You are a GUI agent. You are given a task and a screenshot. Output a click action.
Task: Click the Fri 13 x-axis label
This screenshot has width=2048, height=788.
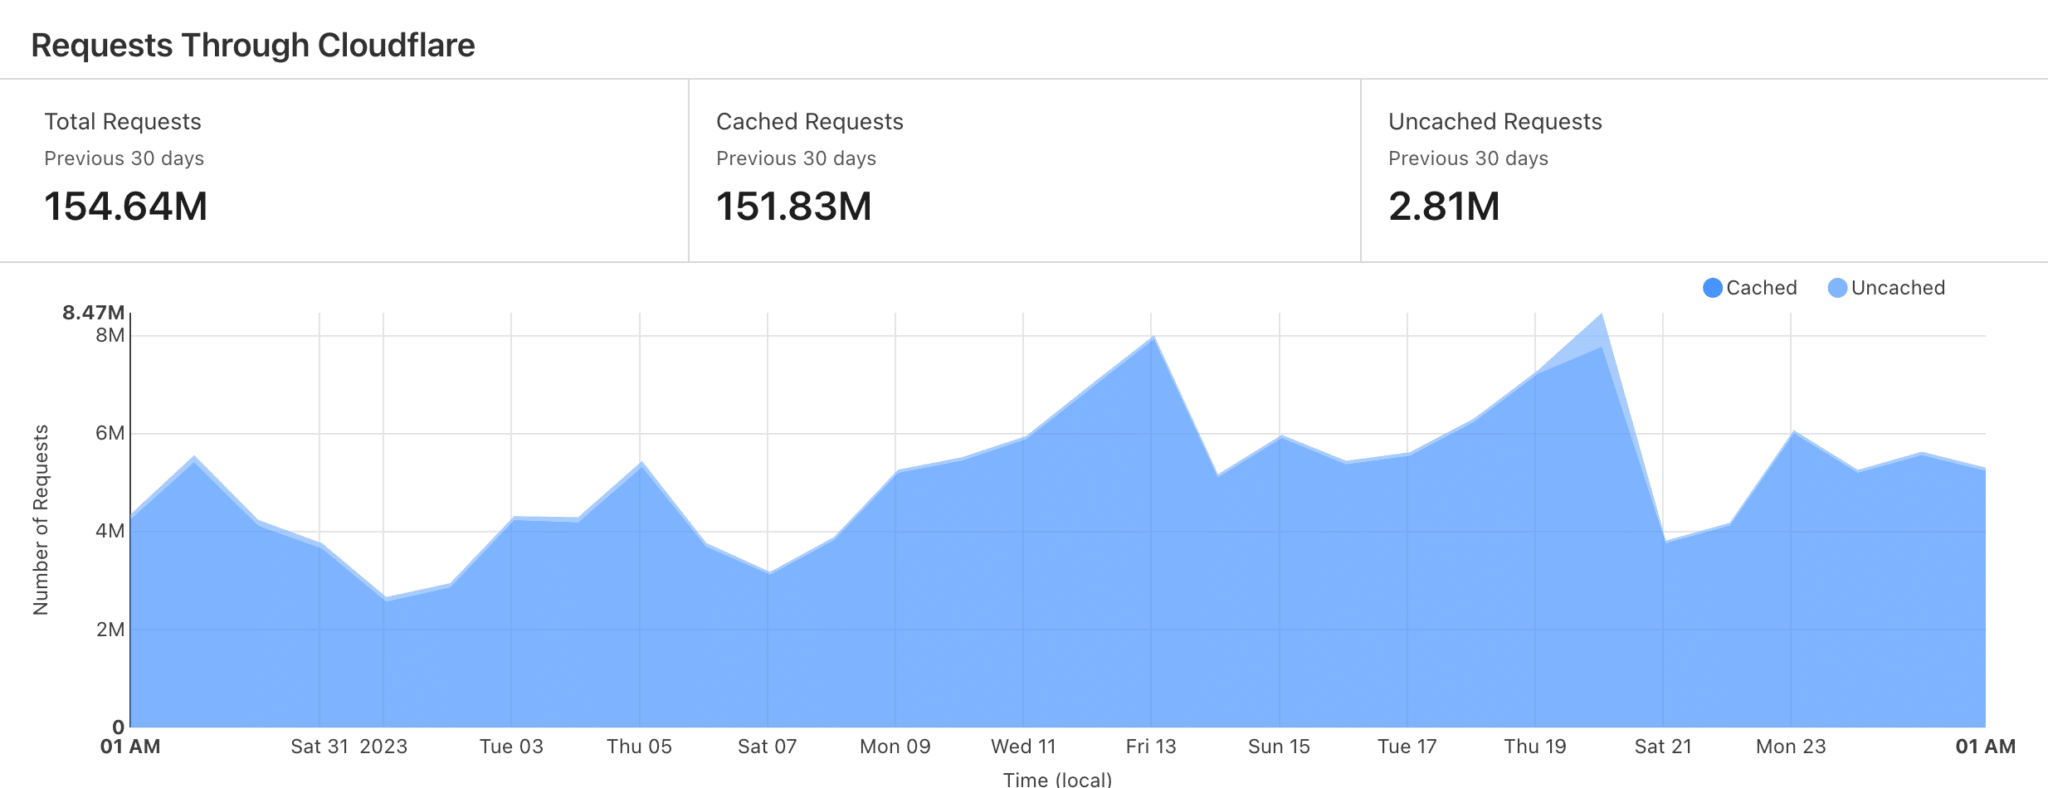pyautogui.click(x=1151, y=747)
